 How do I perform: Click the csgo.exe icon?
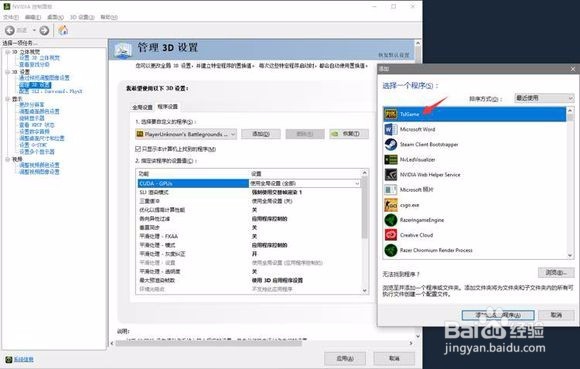(391, 205)
